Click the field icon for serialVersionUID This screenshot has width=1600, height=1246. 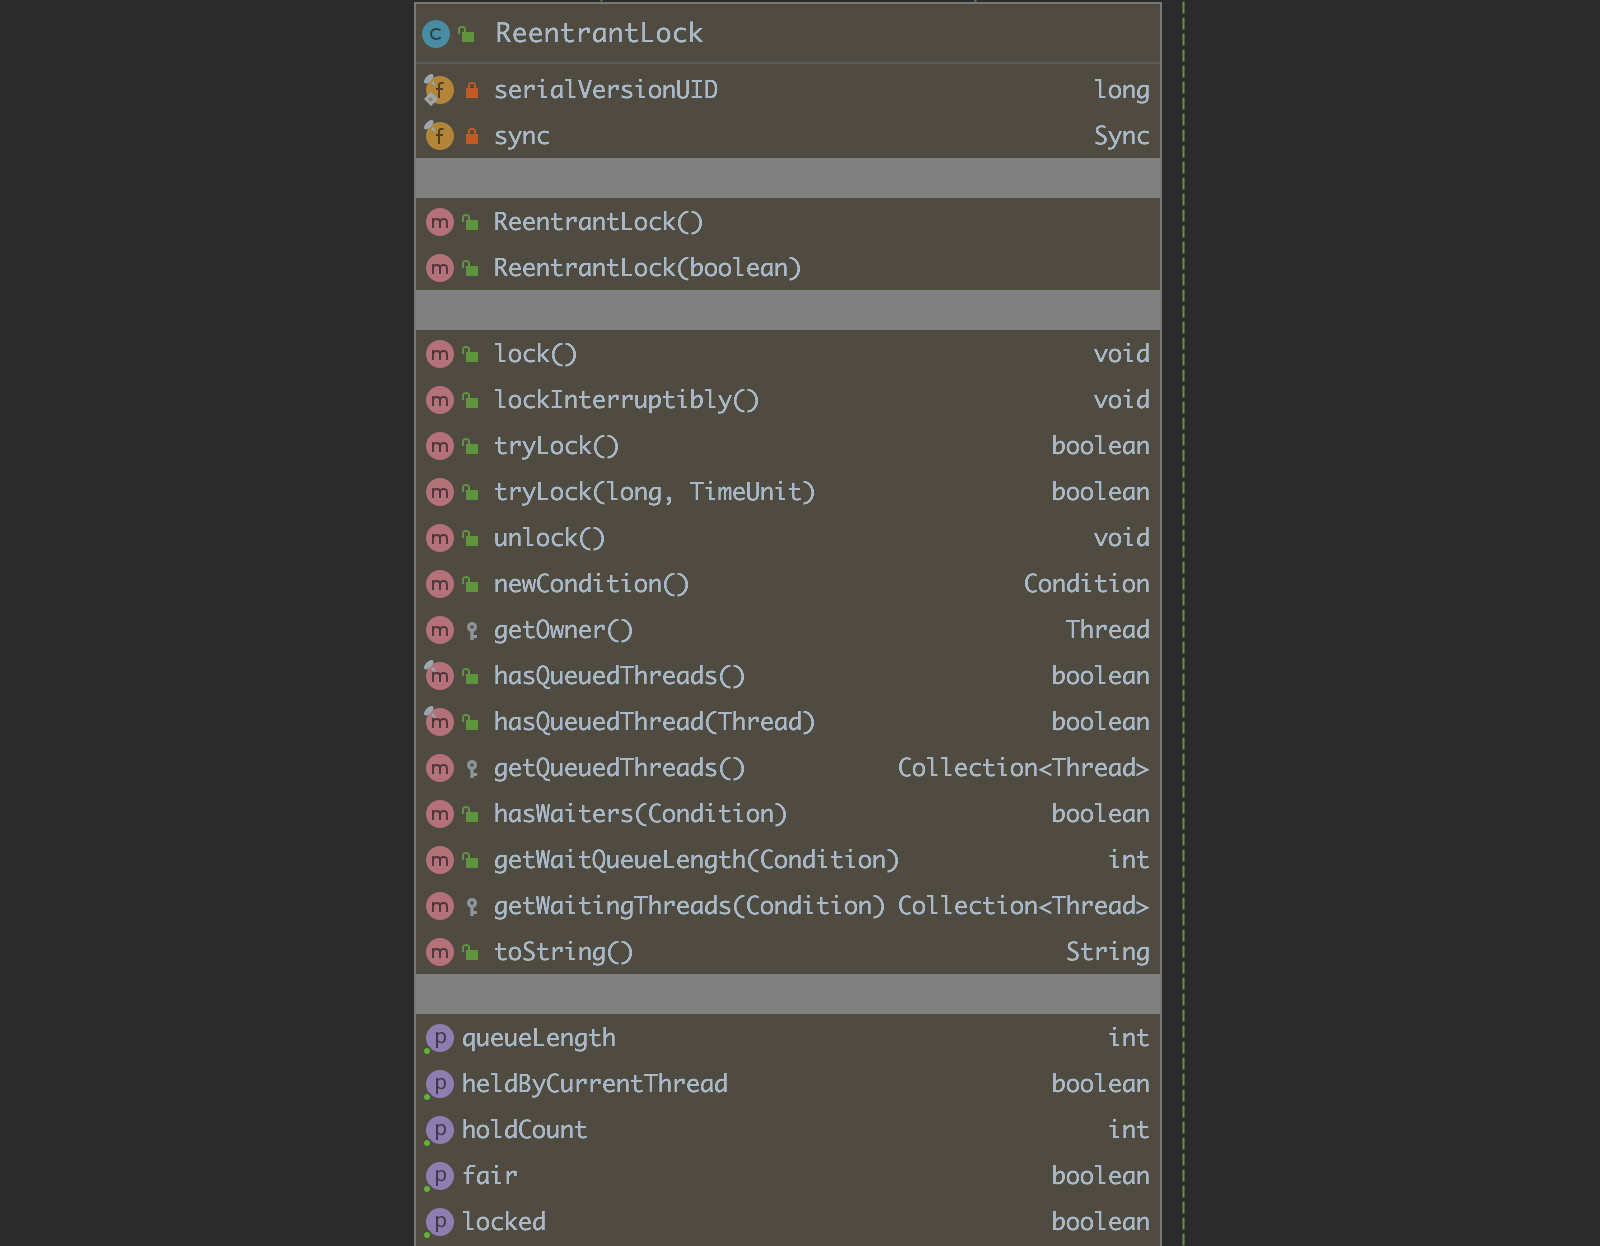(x=439, y=90)
